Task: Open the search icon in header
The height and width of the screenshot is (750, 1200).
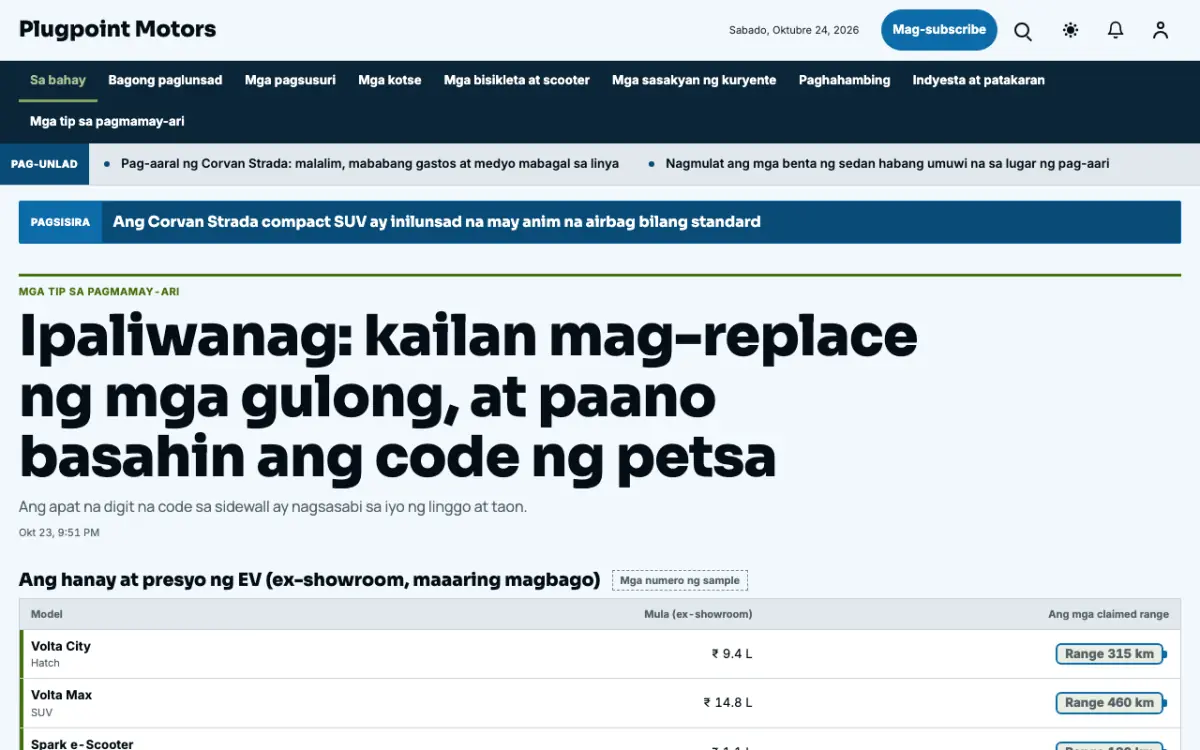Action: tap(1023, 30)
